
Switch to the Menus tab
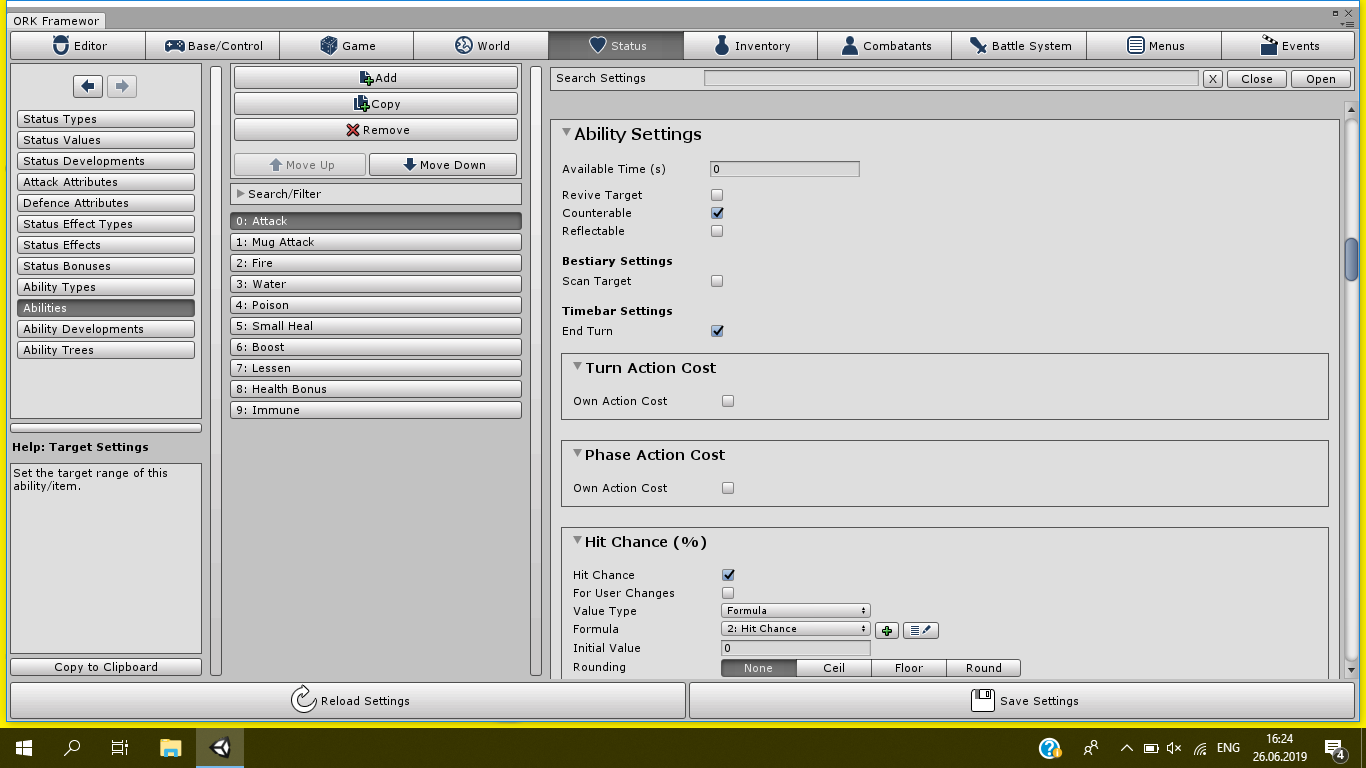[x=1154, y=46]
